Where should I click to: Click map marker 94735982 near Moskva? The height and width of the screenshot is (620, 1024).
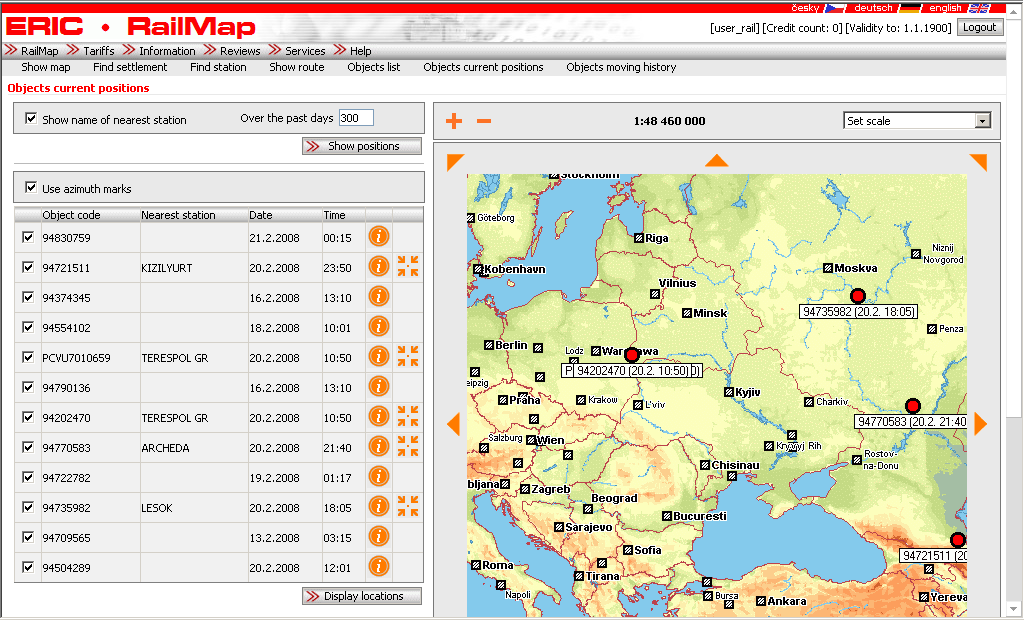pyautogui.click(x=857, y=296)
